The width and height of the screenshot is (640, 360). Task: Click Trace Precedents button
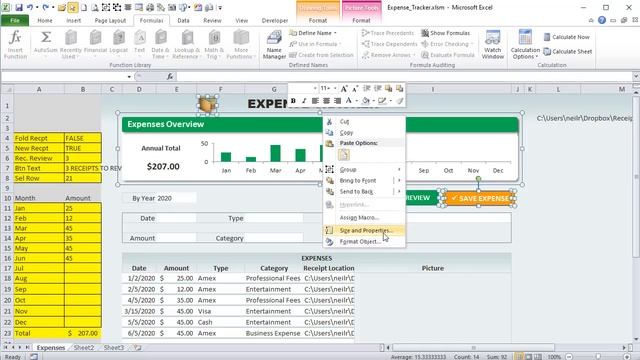(388, 33)
